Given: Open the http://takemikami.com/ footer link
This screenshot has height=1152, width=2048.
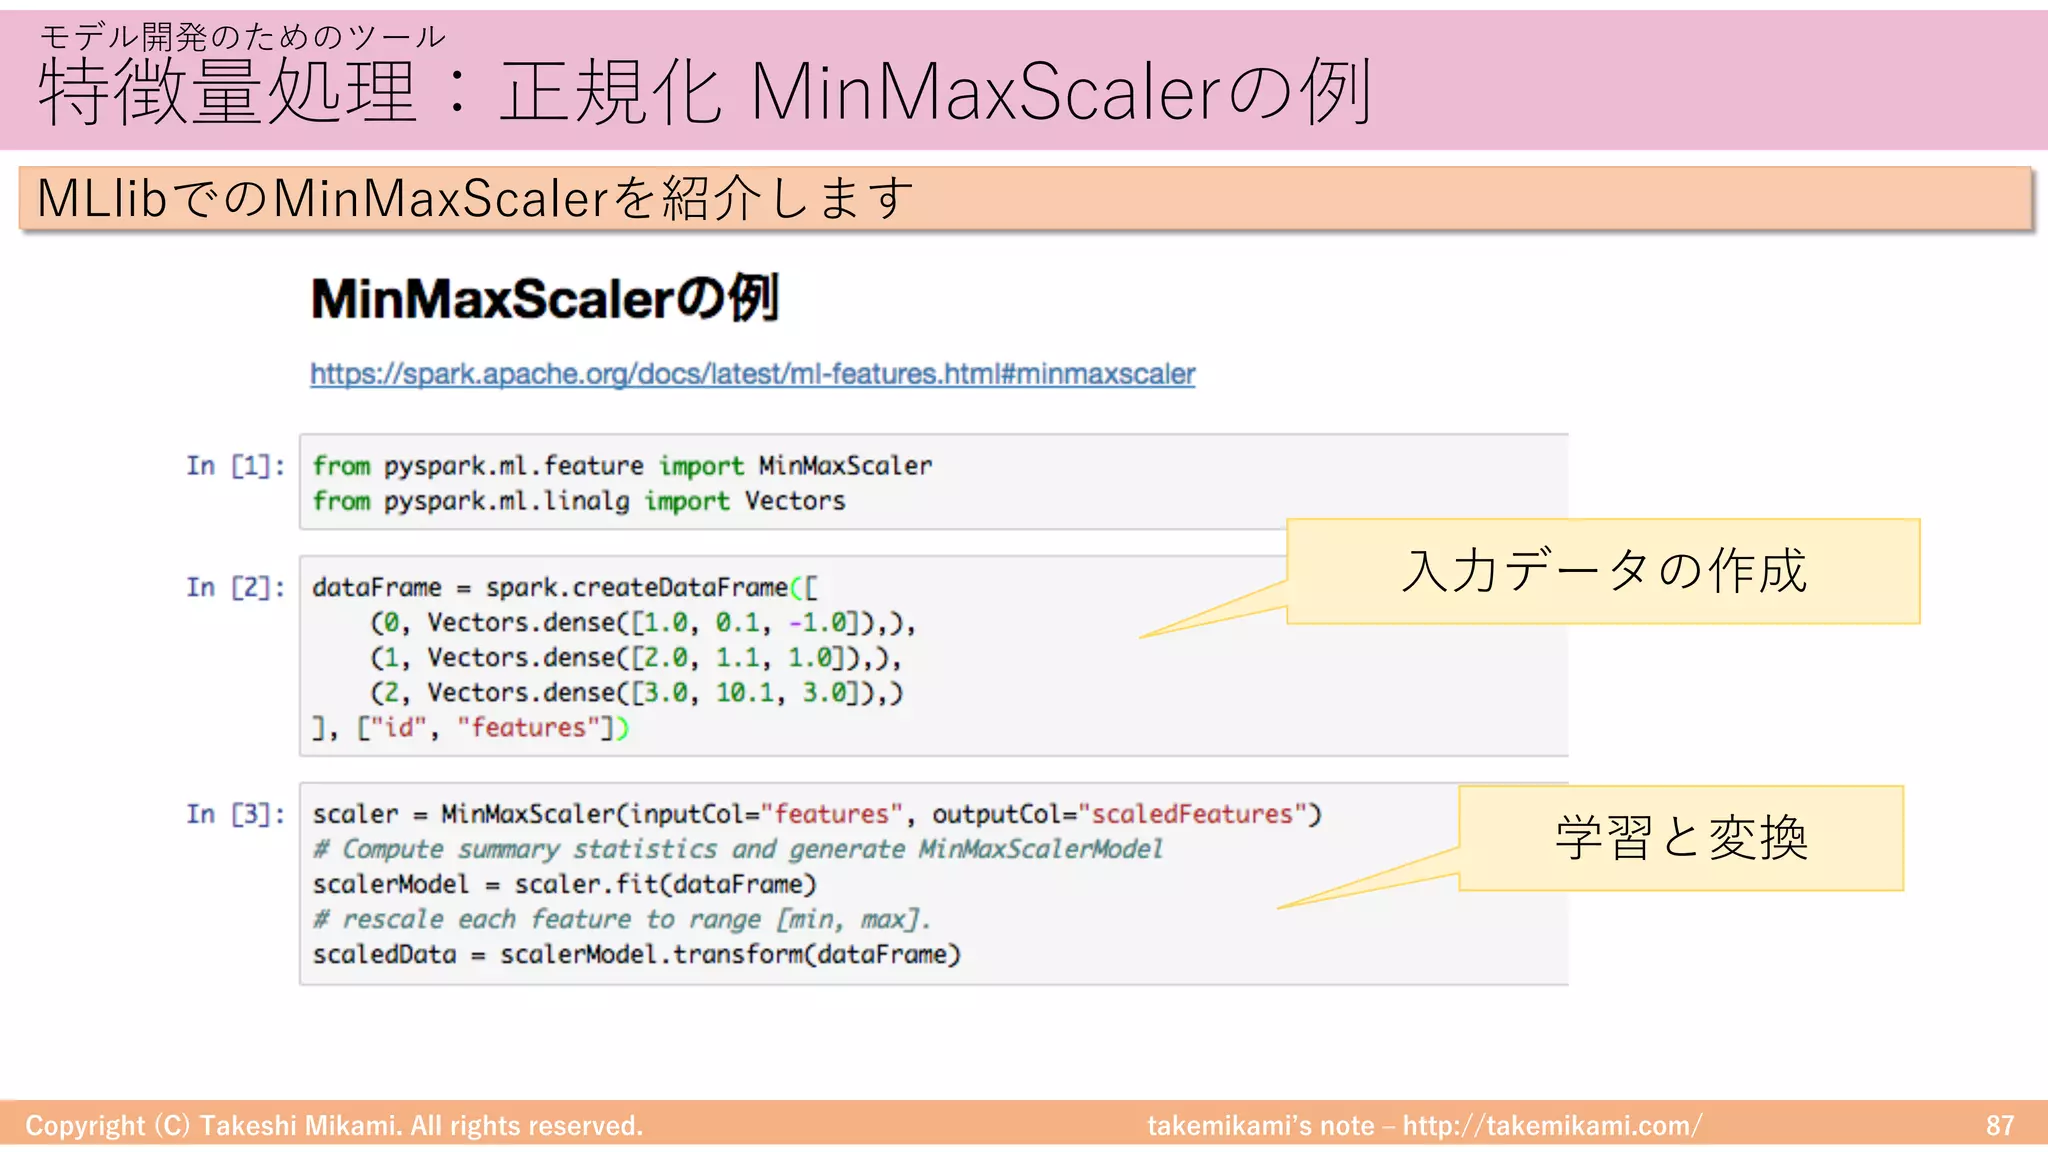Looking at the screenshot, I should click(x=1552, y=1126).
